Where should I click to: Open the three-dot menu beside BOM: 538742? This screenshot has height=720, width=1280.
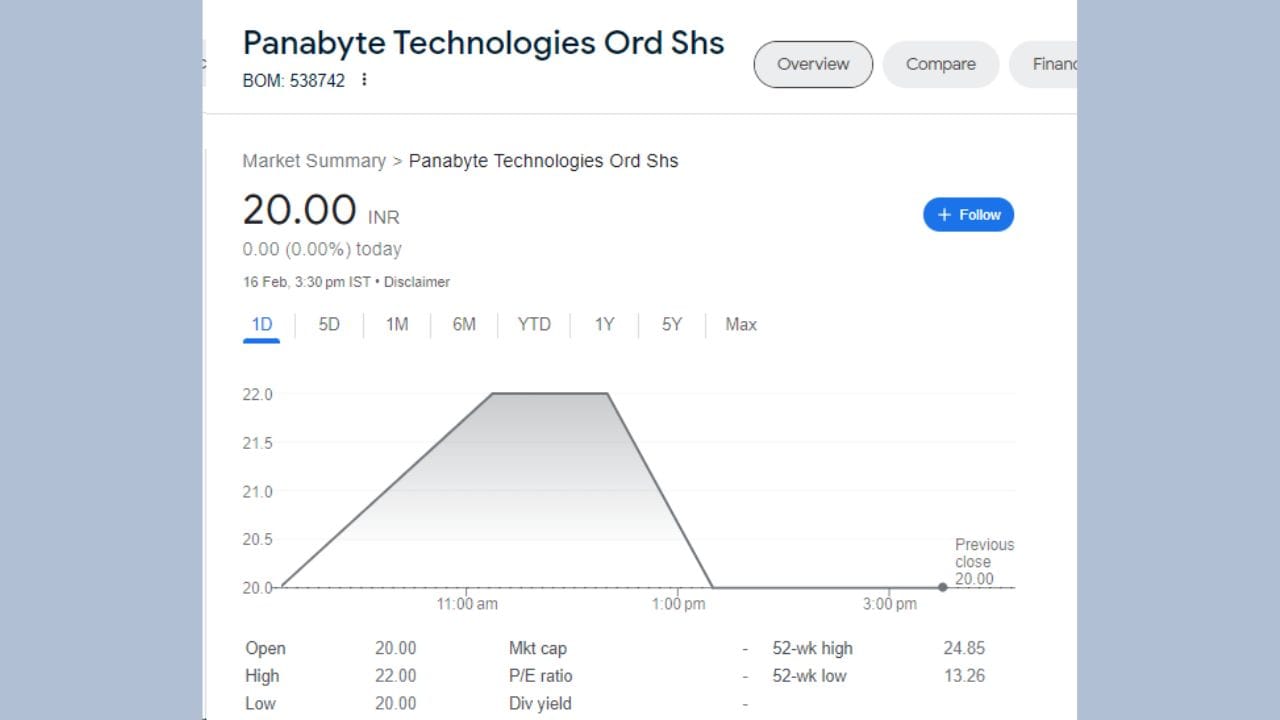(364, 79)
